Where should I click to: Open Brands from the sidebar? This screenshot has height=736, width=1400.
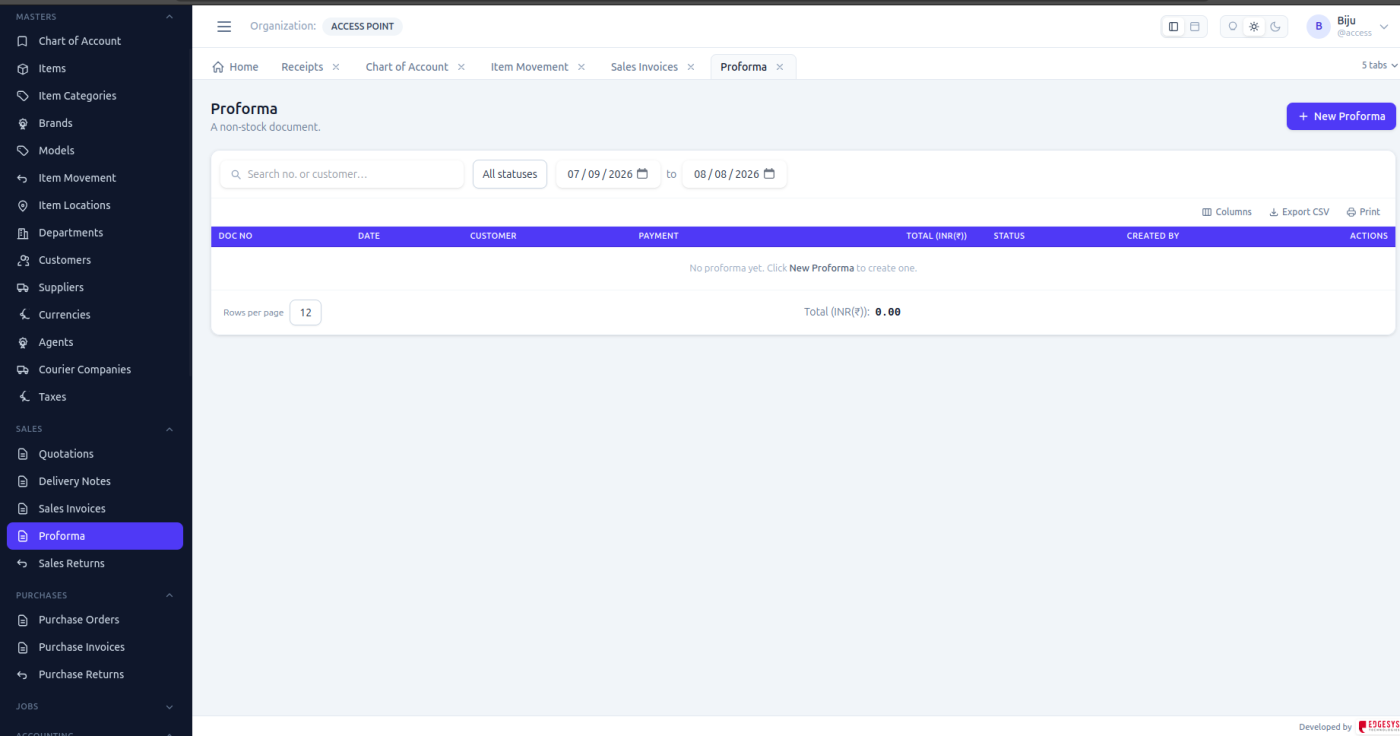(x=95, y=123)
